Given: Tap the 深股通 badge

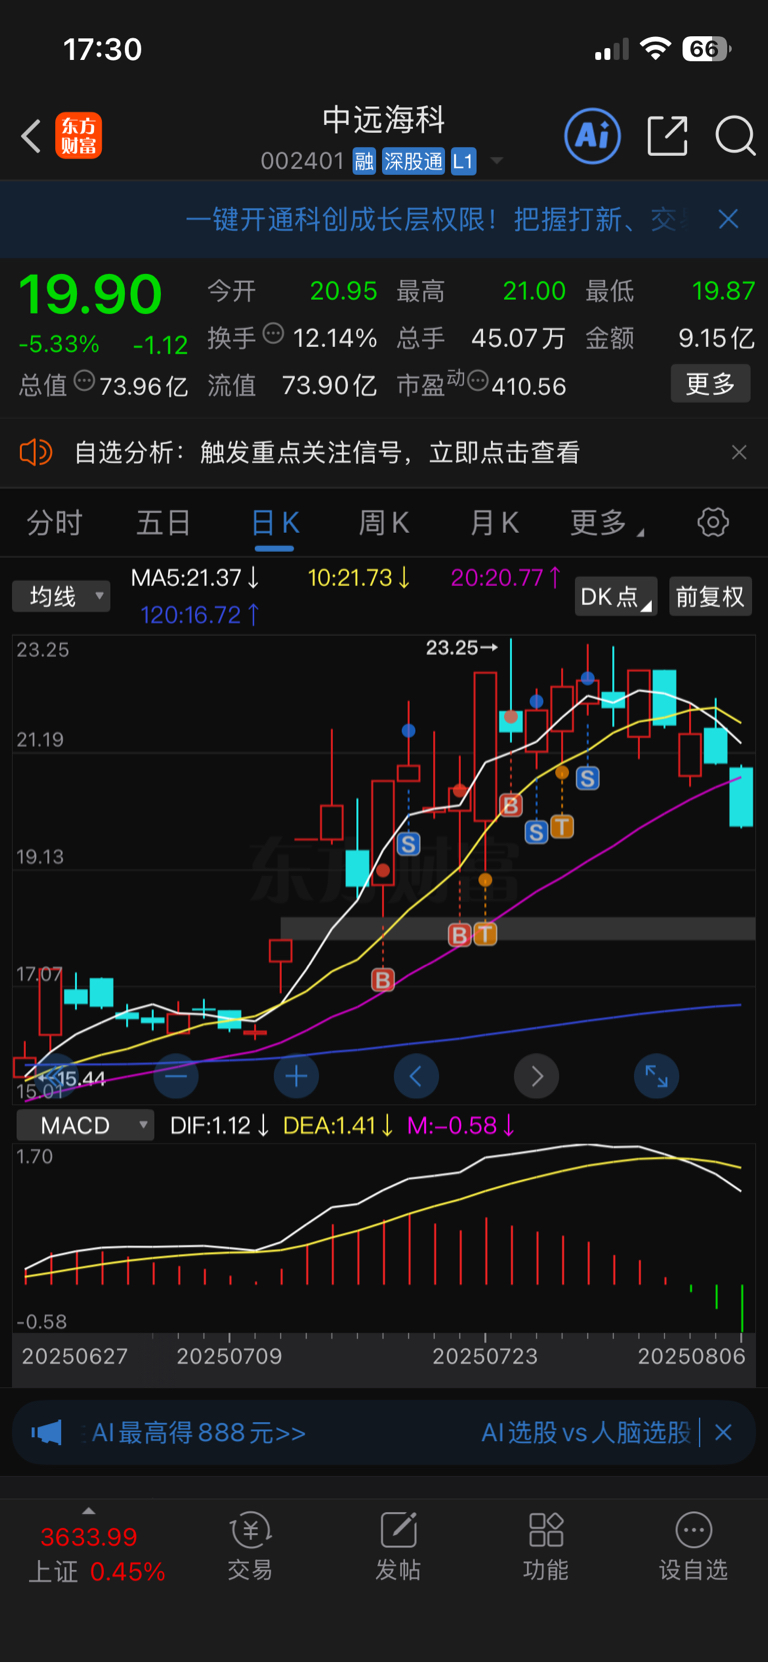Looking at the screenshot, I should click(413, 161).
